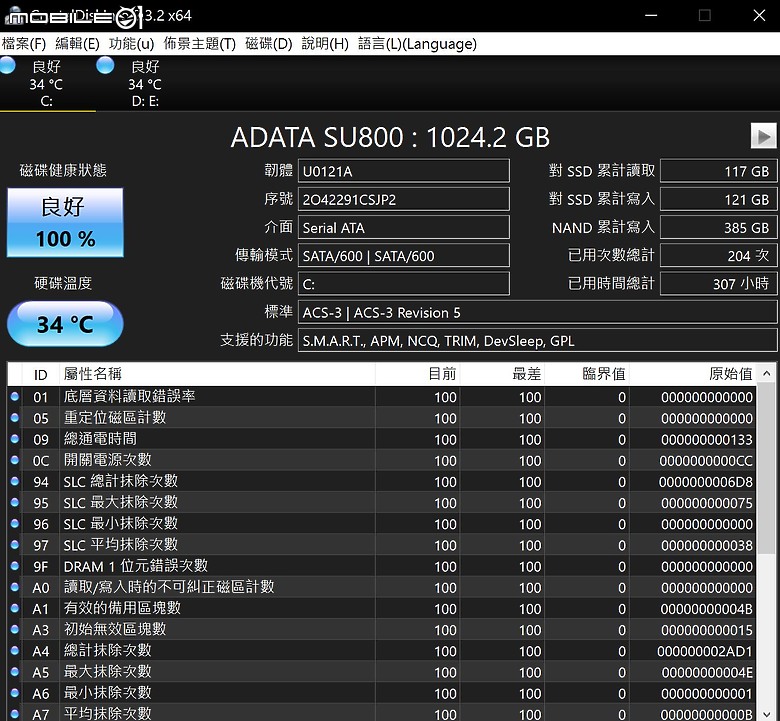Select row A6 最小抹除次數
The height and width of the screenshot is (721, 780).
(x=382, y=693)
